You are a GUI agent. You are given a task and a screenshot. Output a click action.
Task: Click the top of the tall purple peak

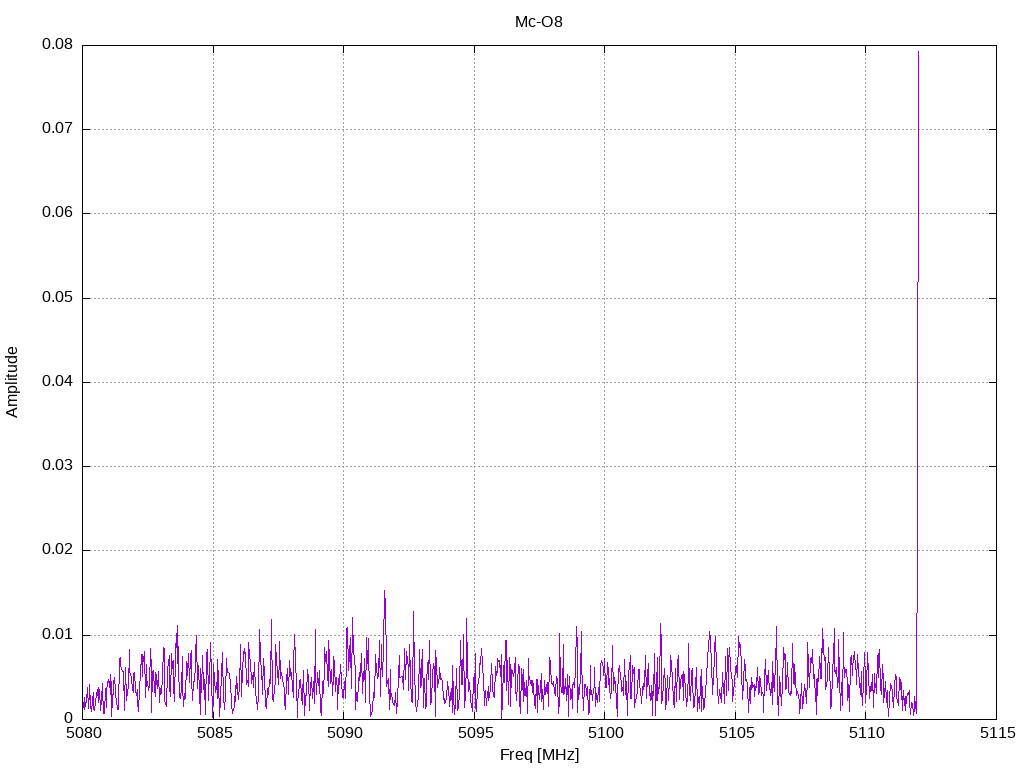(918, 53)
